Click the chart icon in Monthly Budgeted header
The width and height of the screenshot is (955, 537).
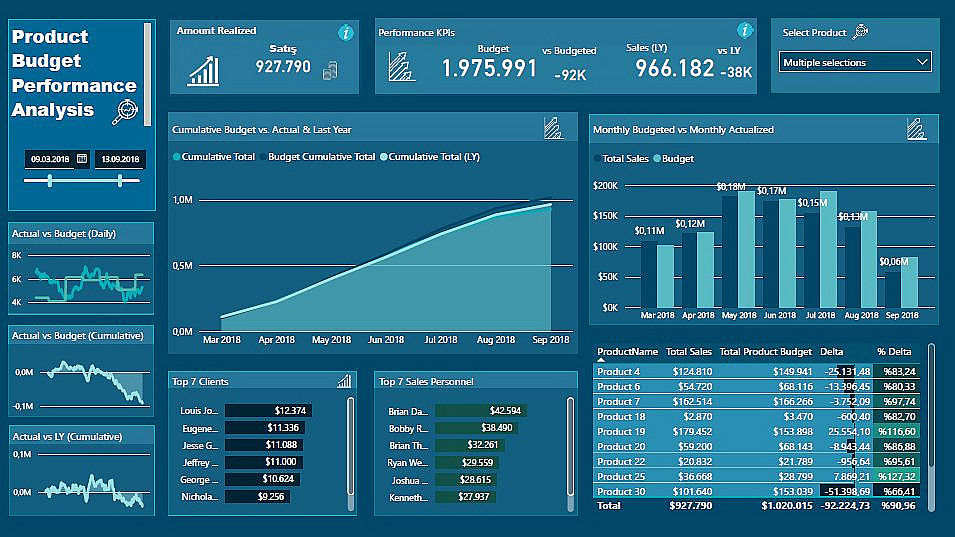916,129
